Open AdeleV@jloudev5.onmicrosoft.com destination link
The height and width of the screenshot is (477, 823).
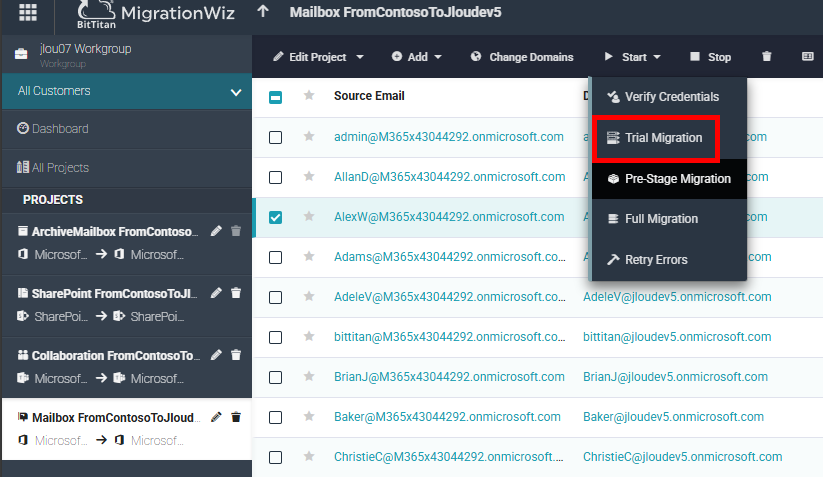(x=677, y=296)
